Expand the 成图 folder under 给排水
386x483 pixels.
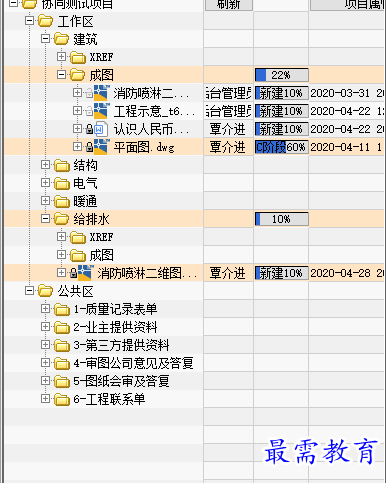click(x=61, y=255)
